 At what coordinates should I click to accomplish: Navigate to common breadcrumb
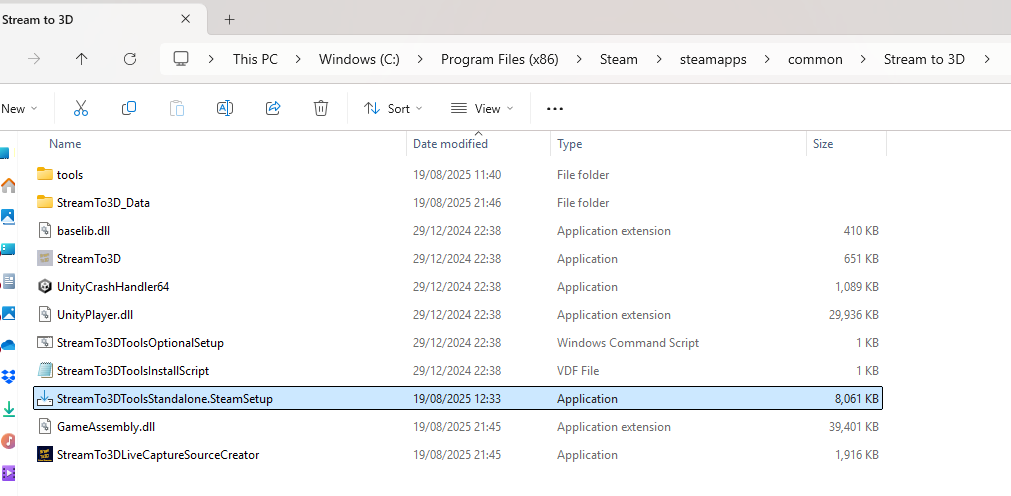pos(815,59)
